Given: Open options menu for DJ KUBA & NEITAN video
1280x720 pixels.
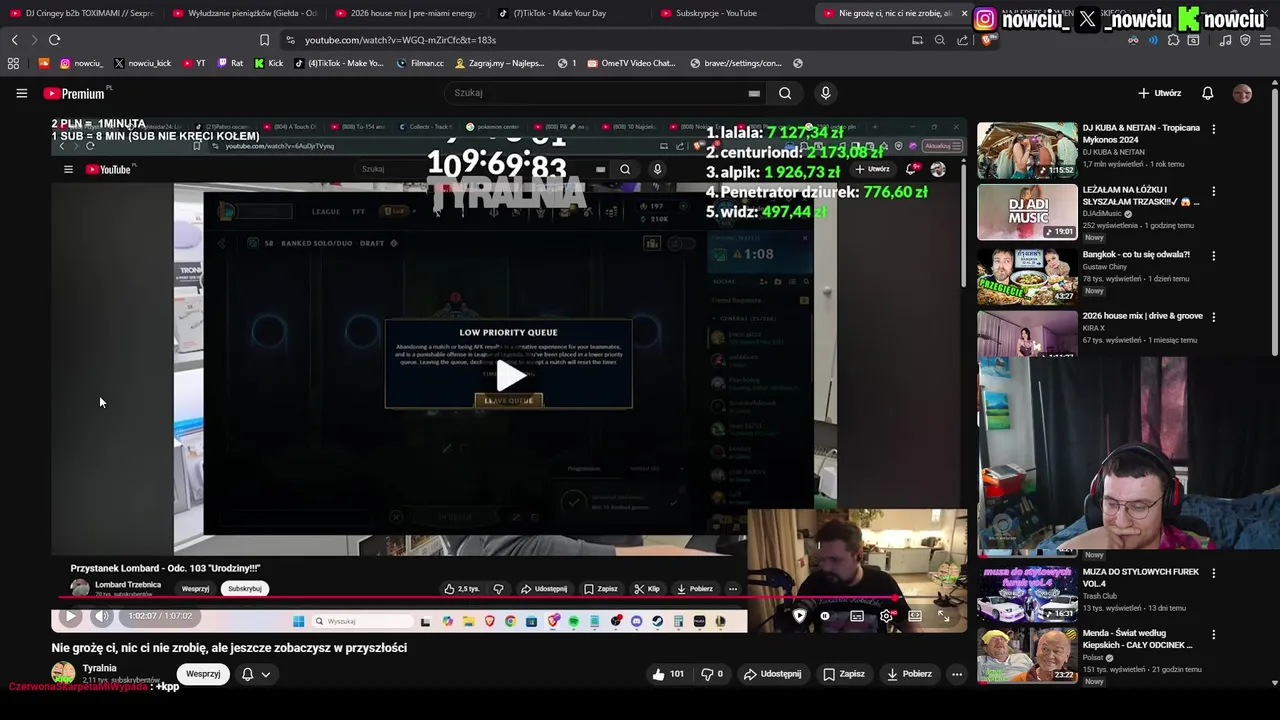Looking at the screenshot, I should coord(1214,129).
